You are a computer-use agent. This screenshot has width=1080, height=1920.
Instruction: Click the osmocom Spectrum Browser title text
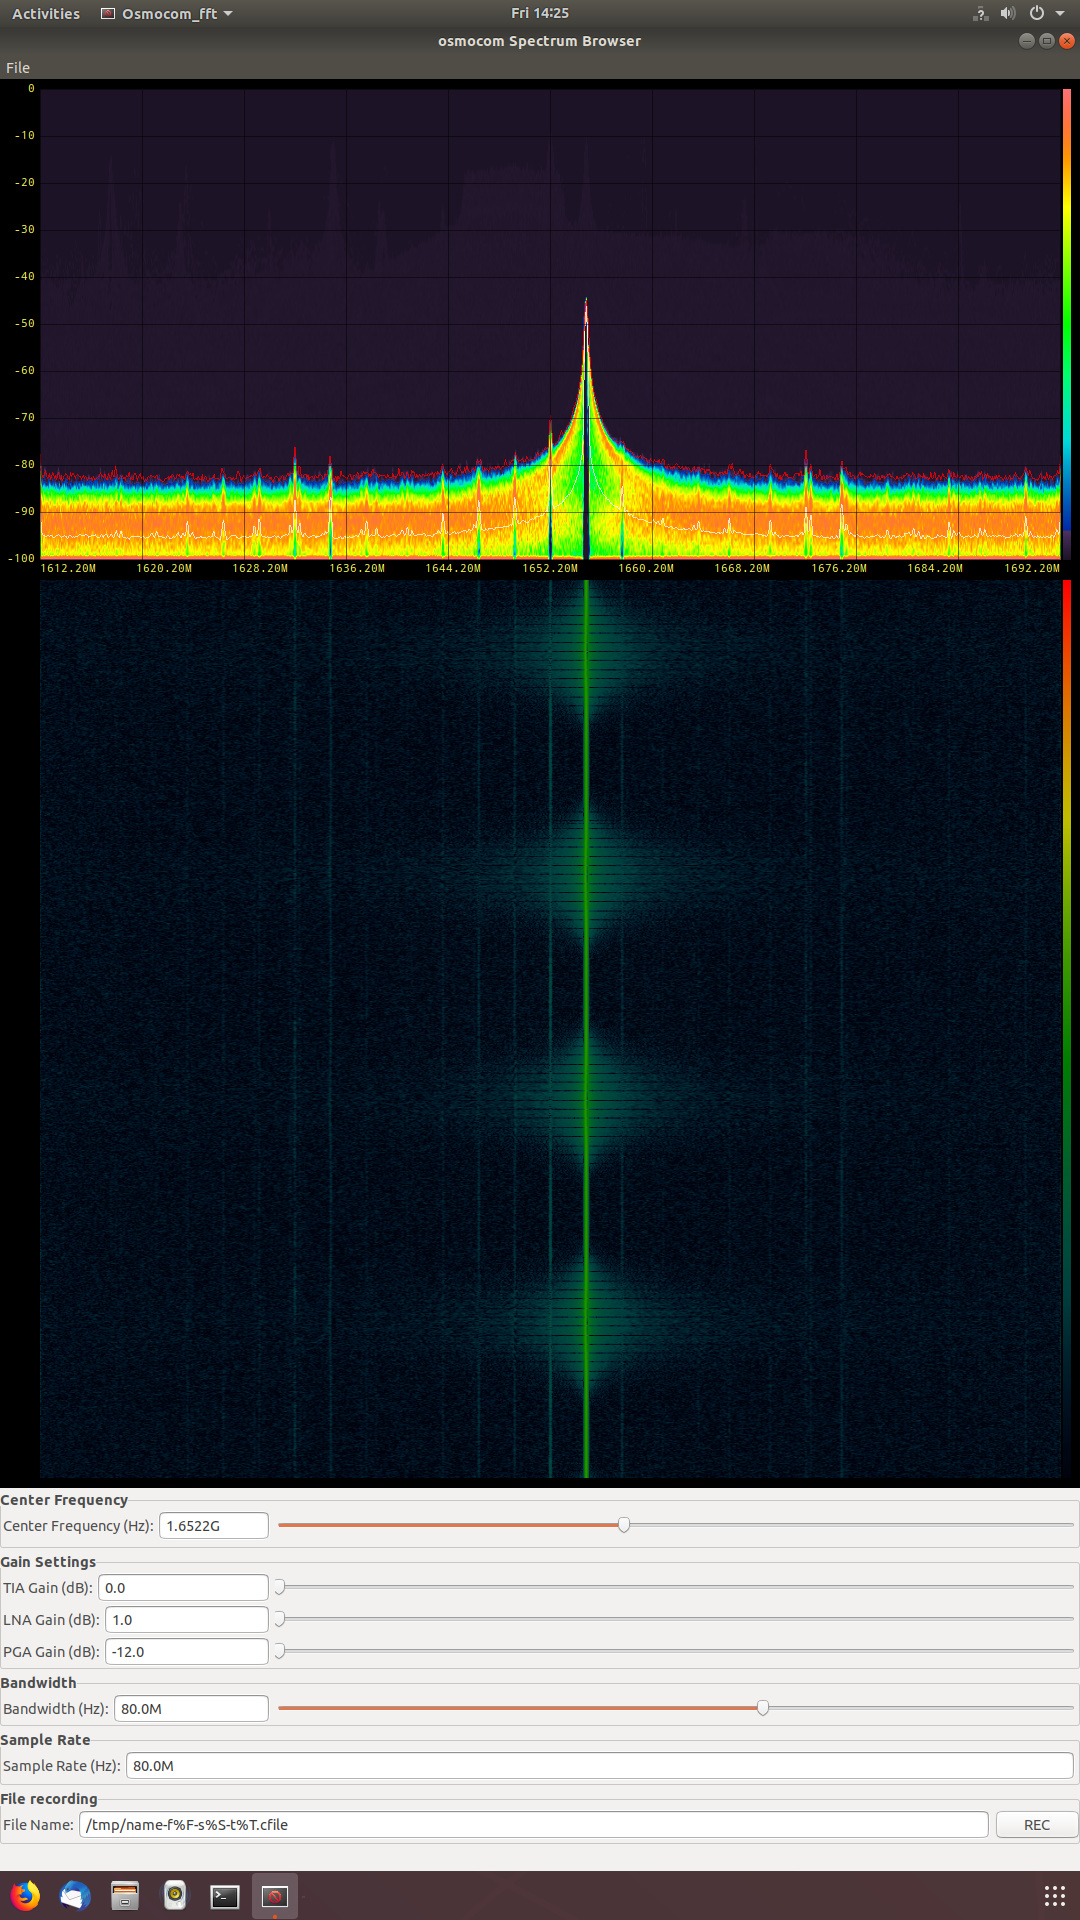539,41
